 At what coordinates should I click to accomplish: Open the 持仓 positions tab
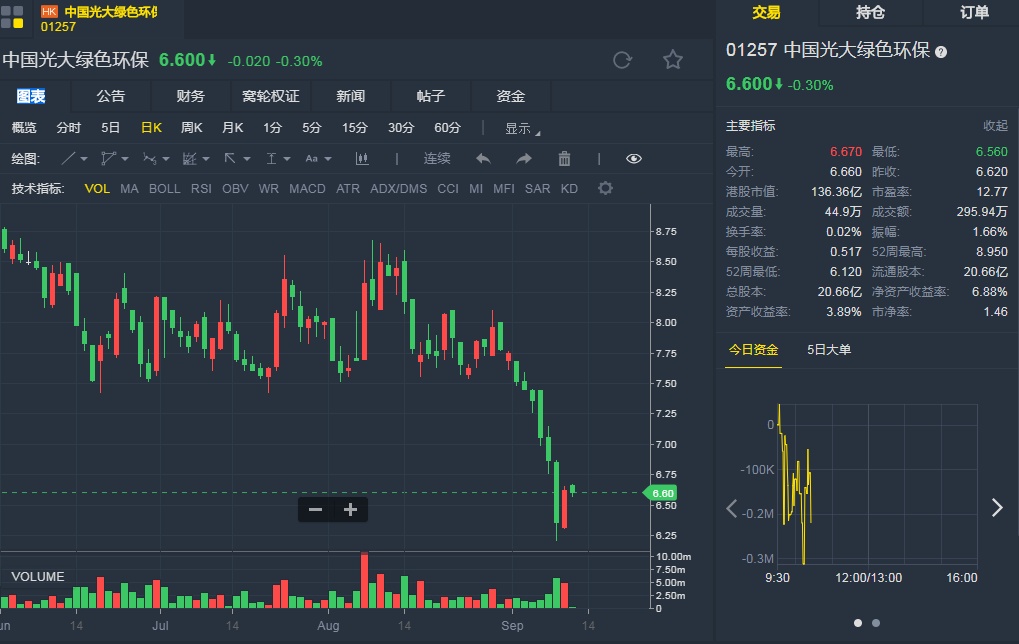[871, 13]
